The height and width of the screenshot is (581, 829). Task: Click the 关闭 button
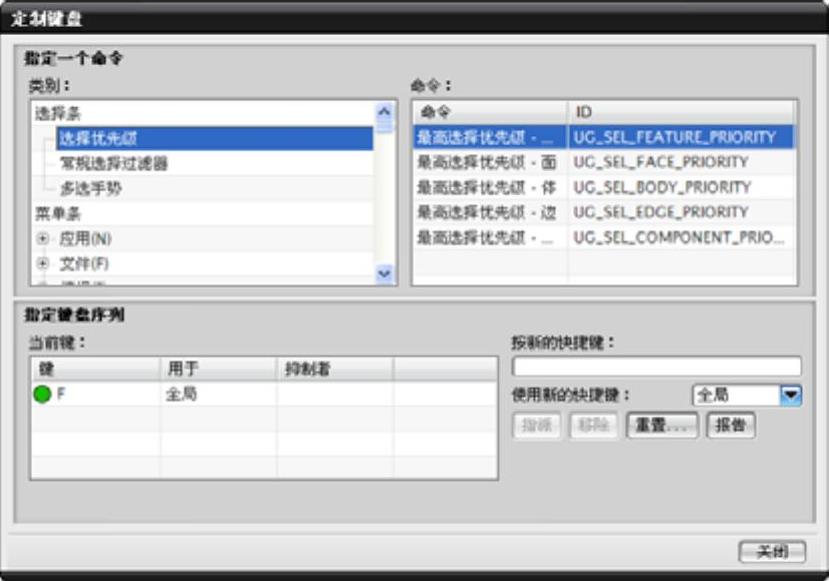coord(772,551)
